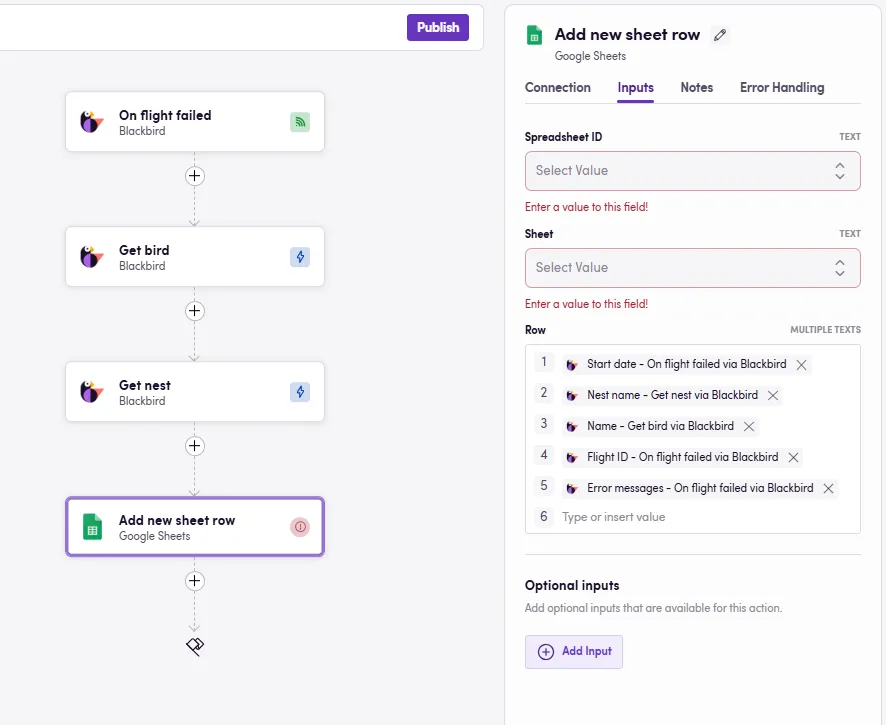The width and height of the screenshot is (886, 725).
Task: Click the lightning action icon on Get bird
Action: (x=300, y=257)
